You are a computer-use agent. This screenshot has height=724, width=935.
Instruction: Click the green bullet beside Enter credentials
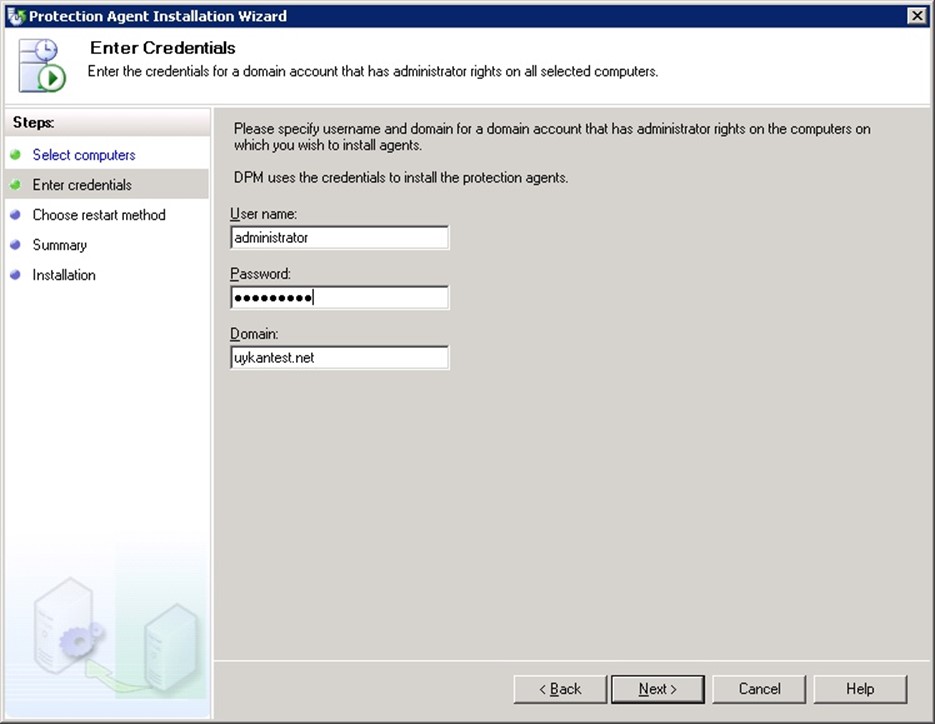[15, 185]
